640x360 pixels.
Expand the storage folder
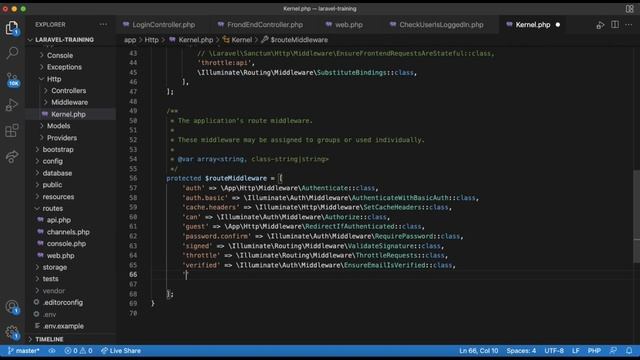point(55,267)
